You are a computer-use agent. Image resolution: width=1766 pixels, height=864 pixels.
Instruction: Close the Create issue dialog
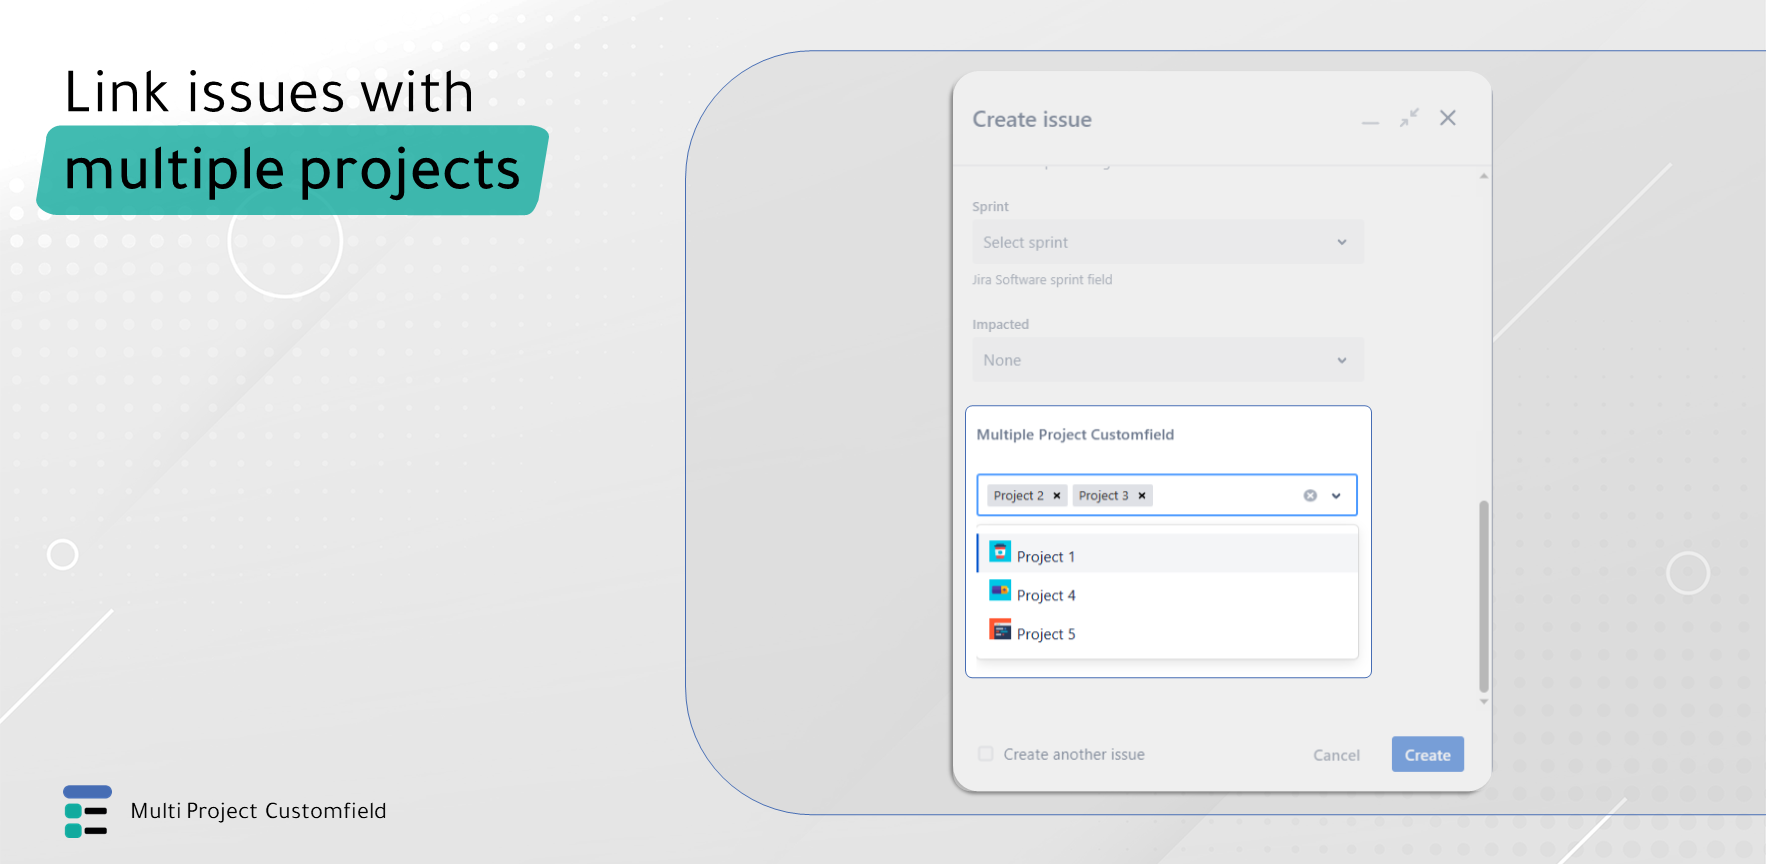click(1447, 118)
